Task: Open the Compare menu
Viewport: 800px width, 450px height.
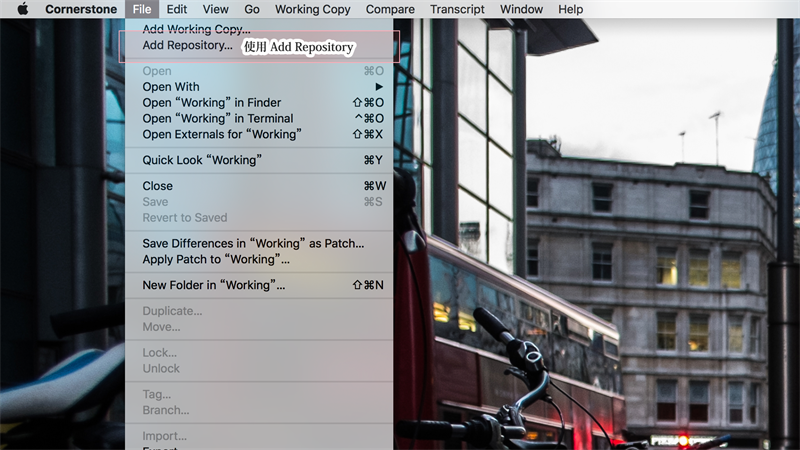Action: point(390,9)
